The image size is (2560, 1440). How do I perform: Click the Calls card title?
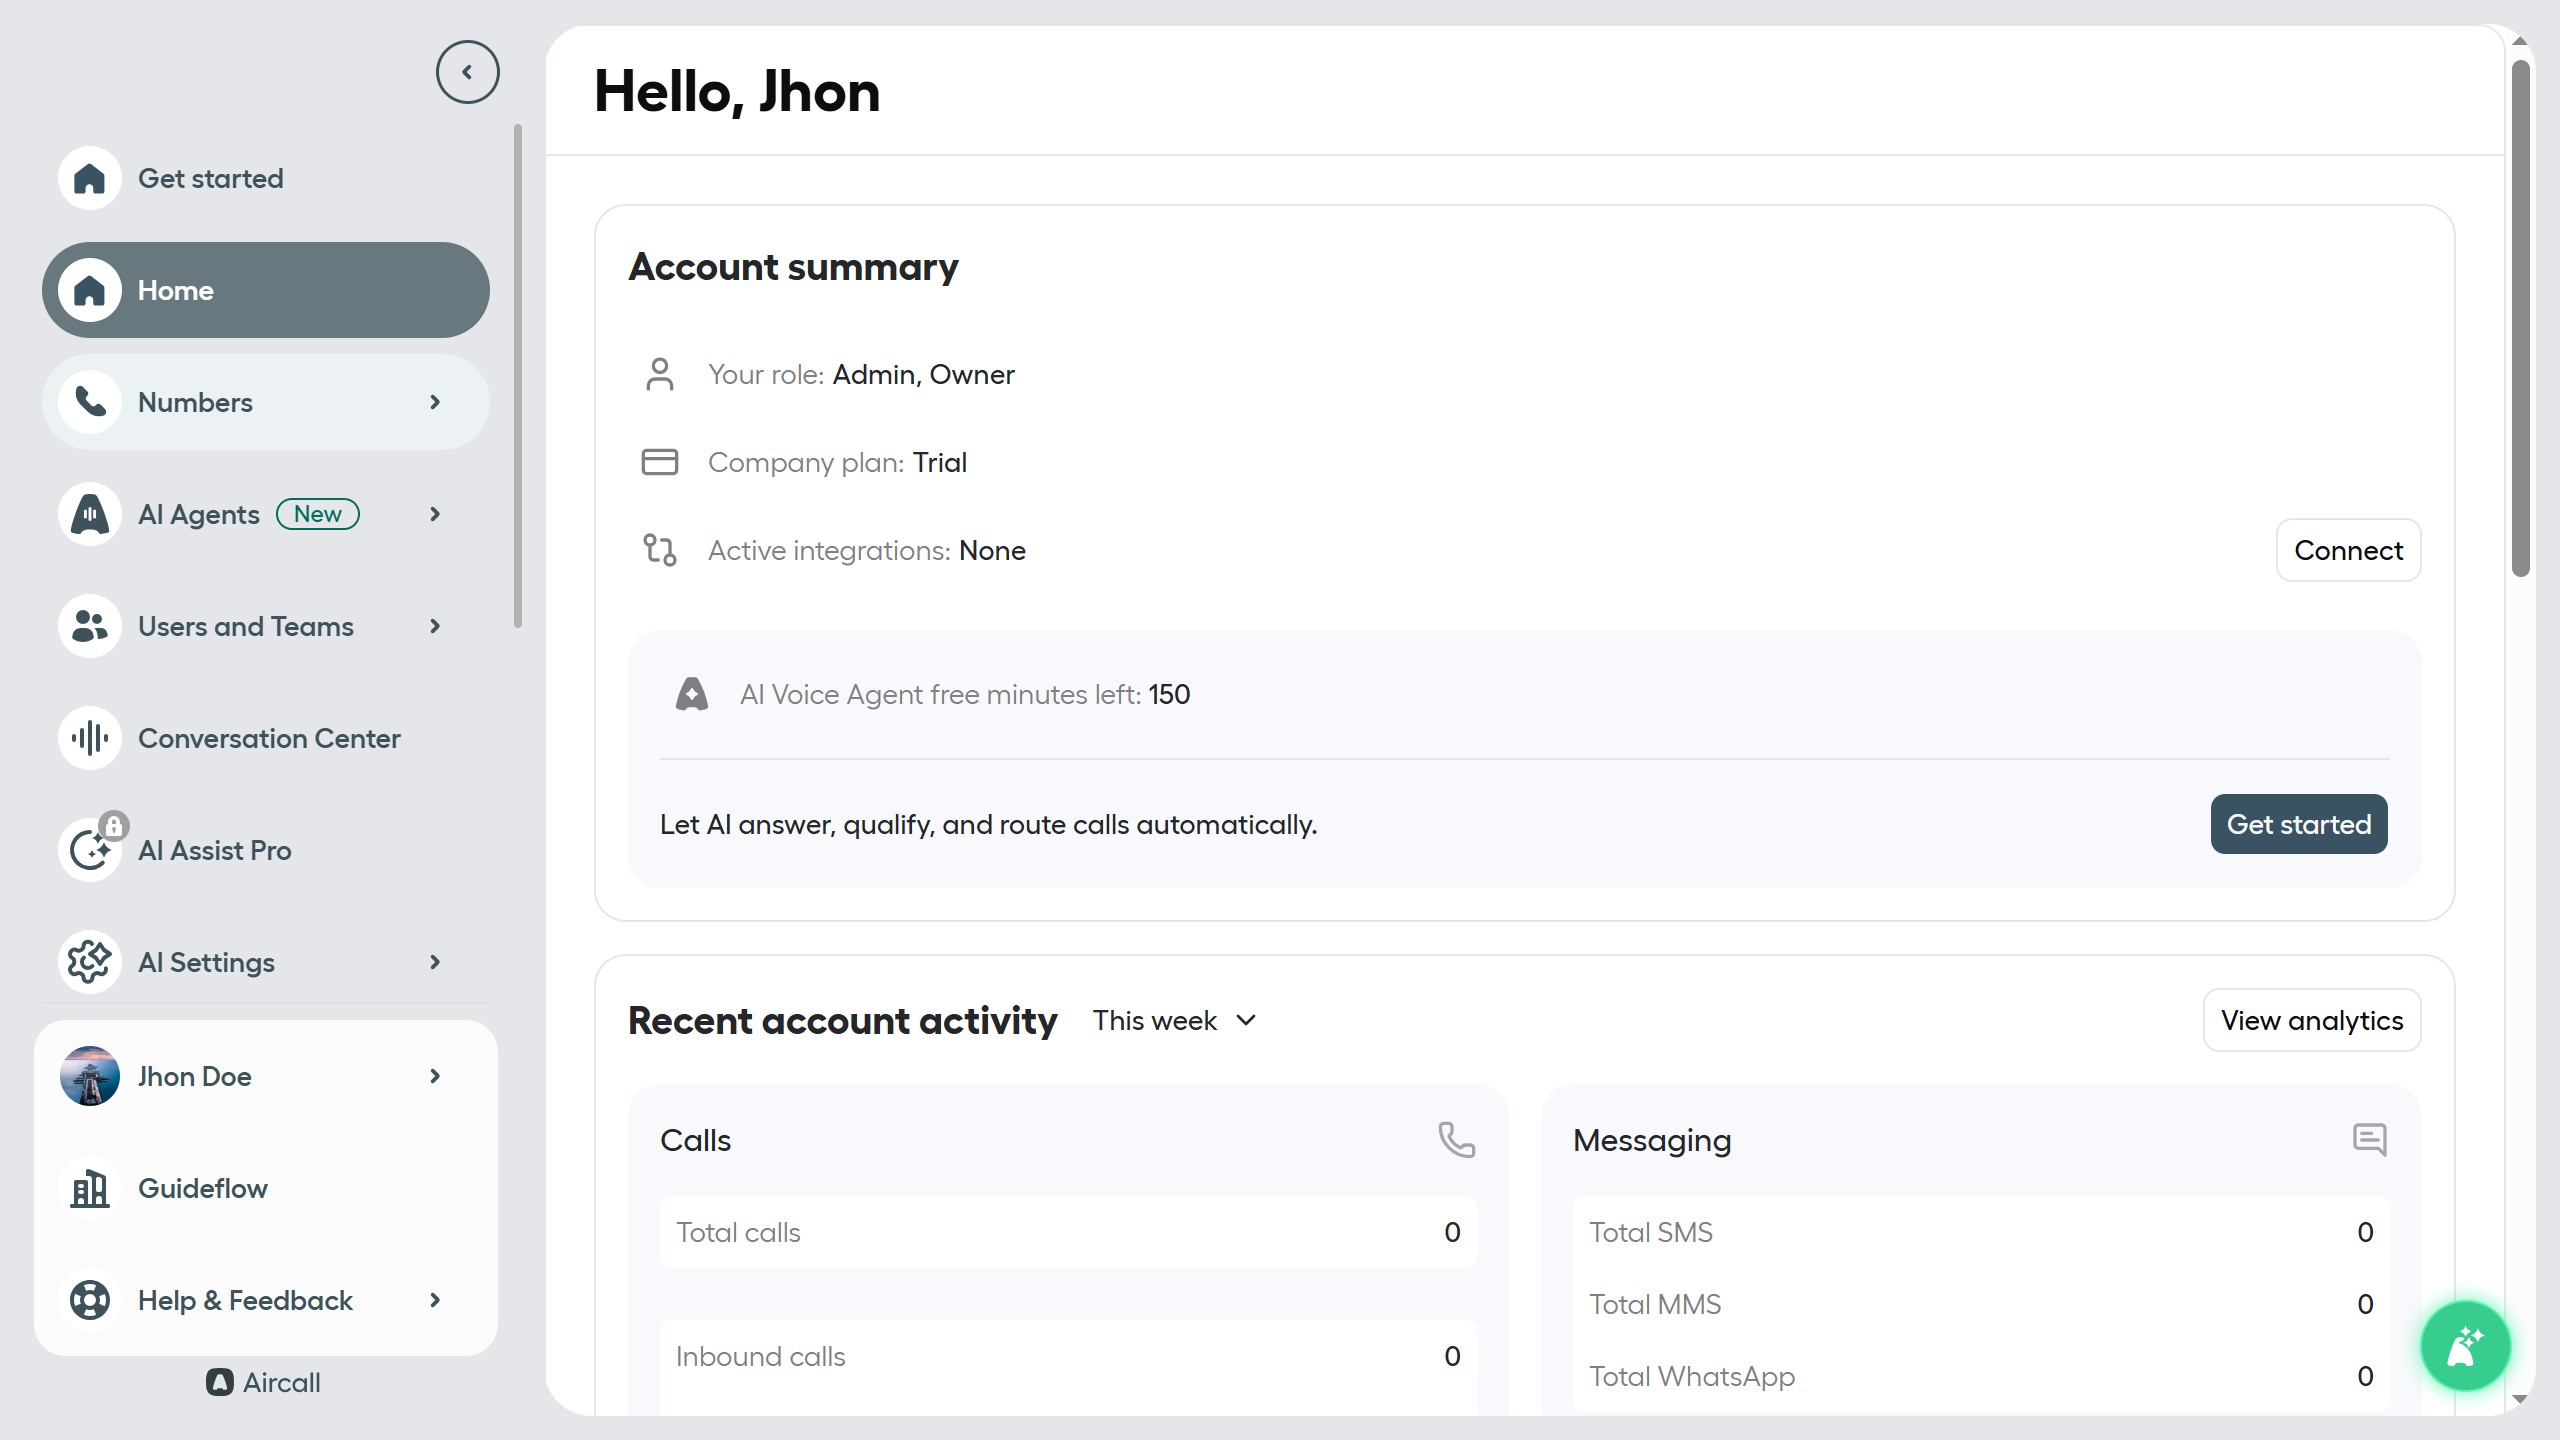click(695, 1140)
